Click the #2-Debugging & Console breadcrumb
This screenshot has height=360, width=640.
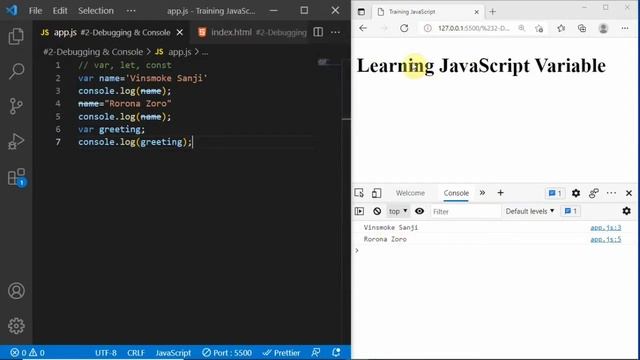93,52
